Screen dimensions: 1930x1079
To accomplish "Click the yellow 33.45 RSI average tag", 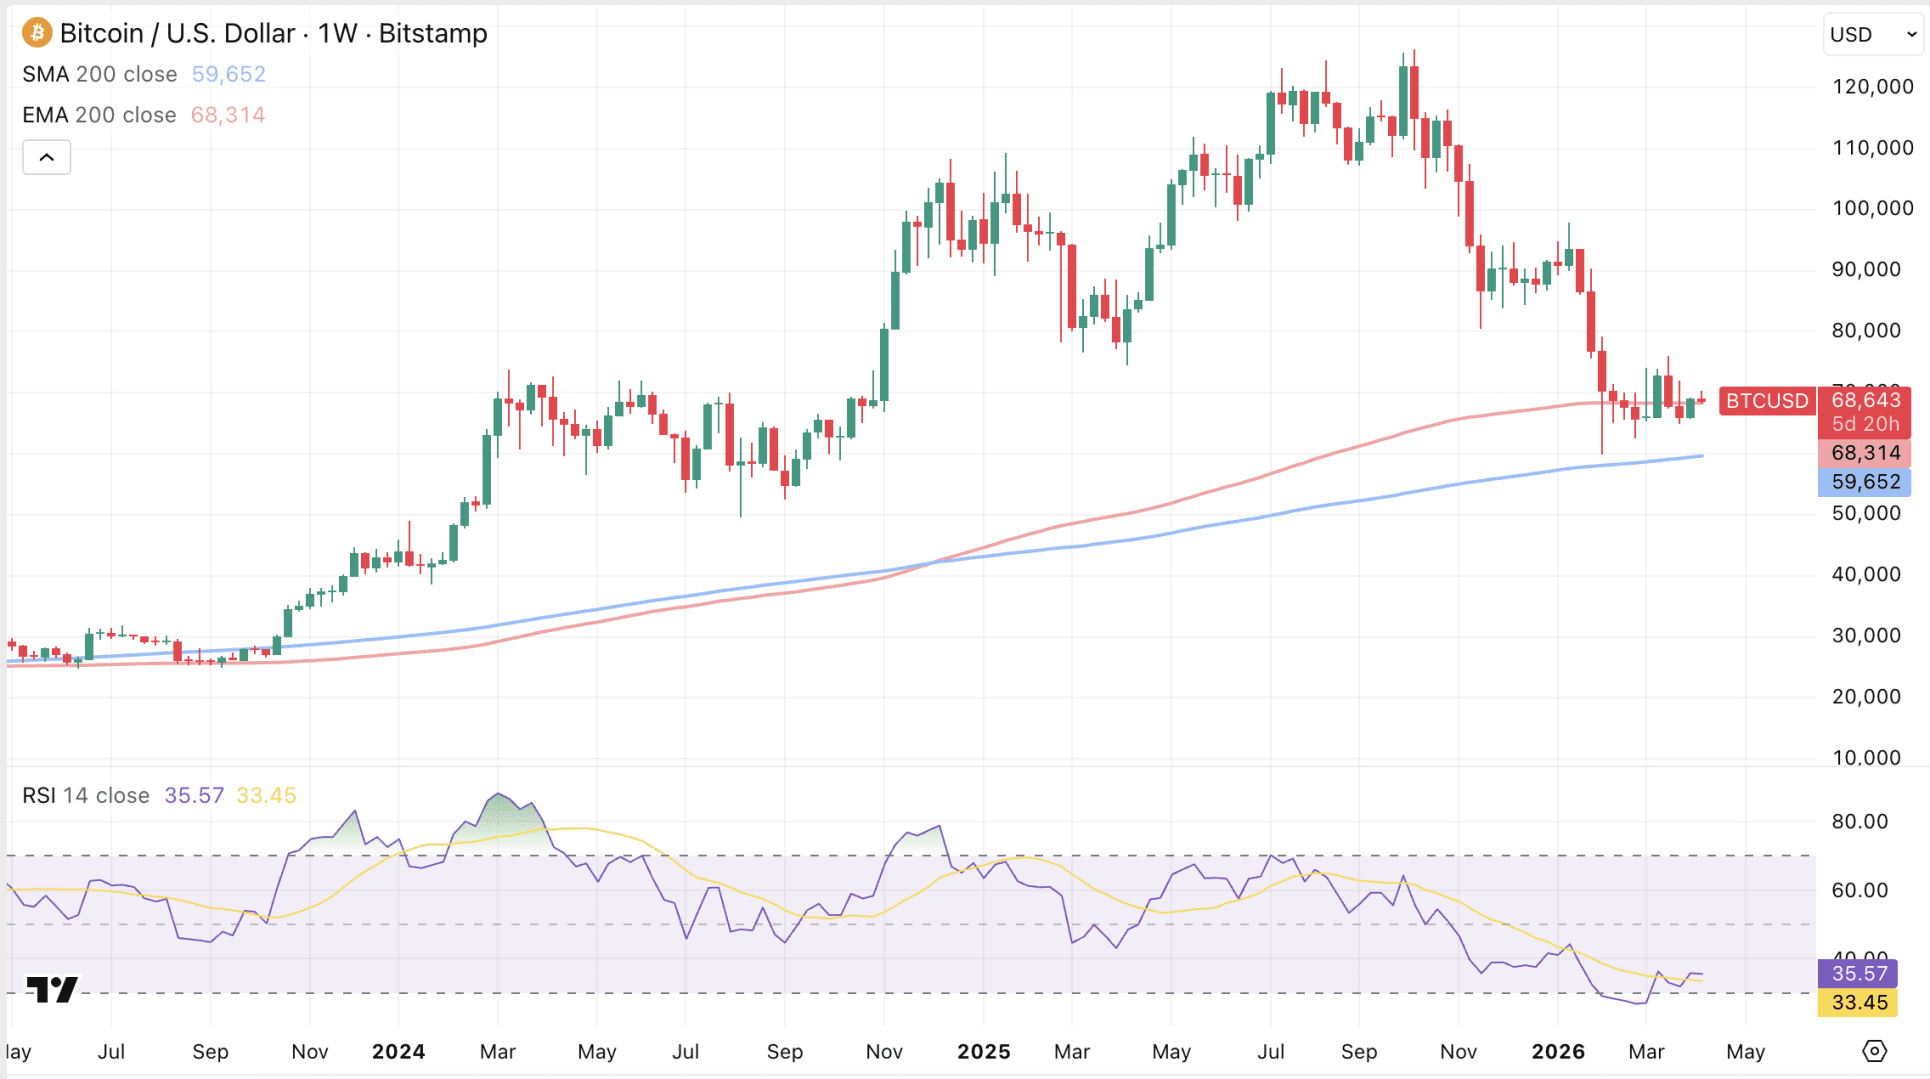I will 1858,1002.
